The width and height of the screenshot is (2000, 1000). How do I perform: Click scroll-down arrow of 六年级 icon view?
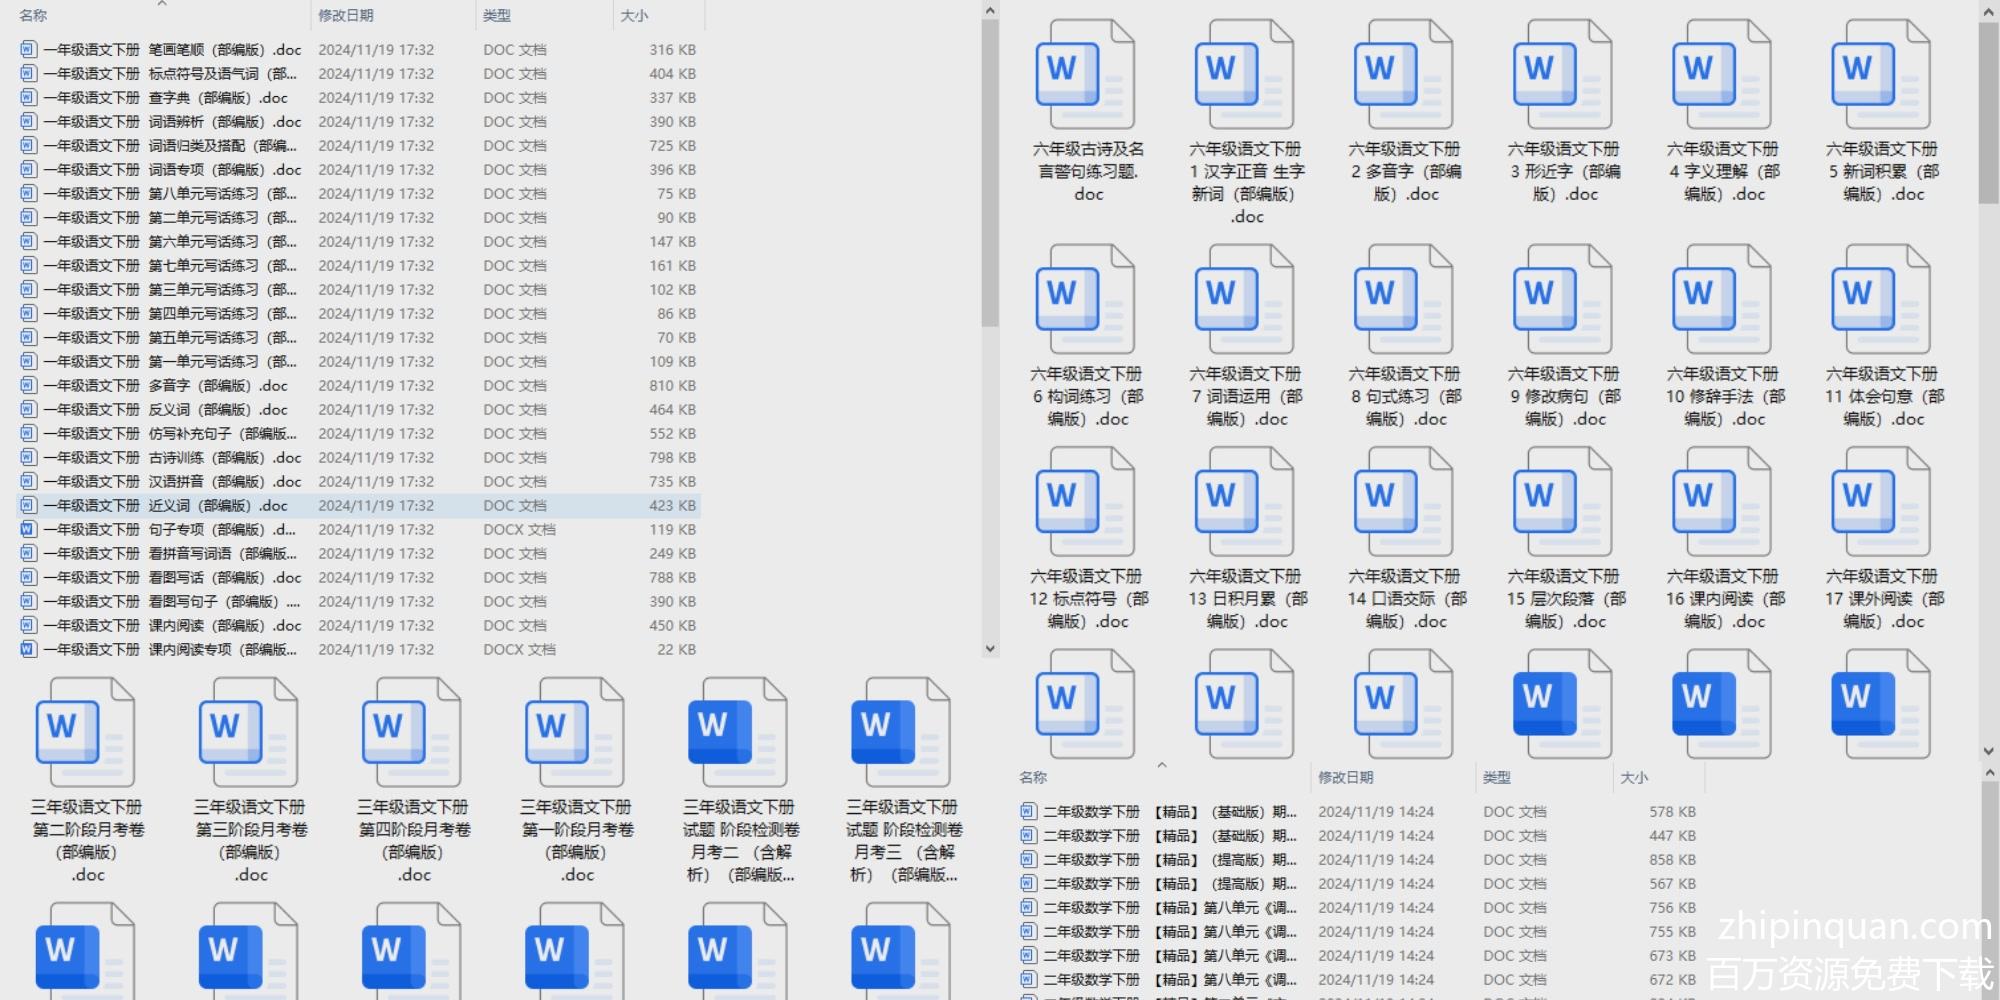click(x=1988, y=750)
